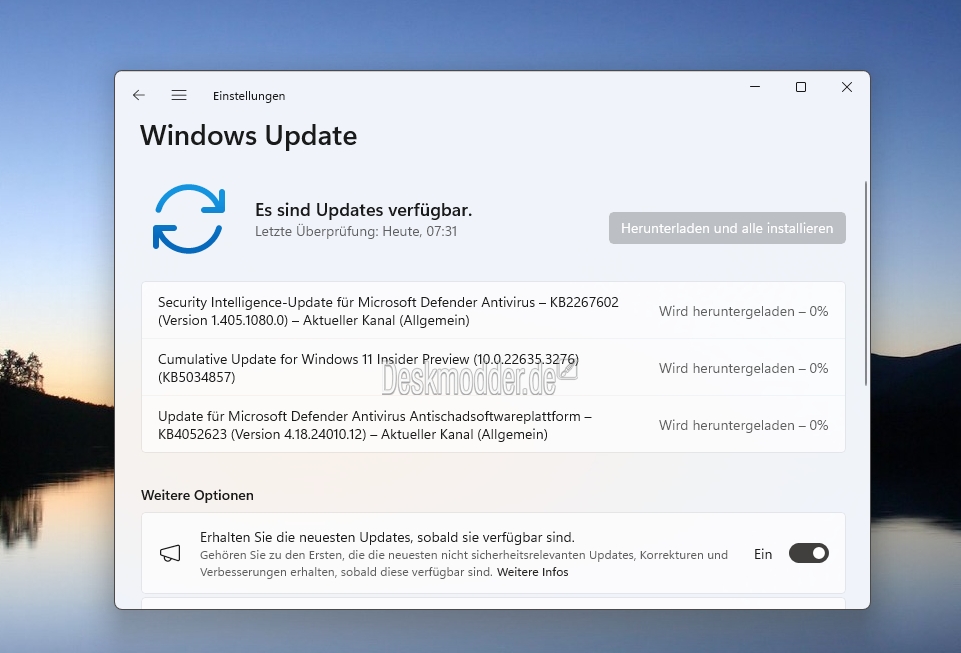Click the 'Windows Update' page heading
The image size is (961, 653).
[x=248, y=135]
